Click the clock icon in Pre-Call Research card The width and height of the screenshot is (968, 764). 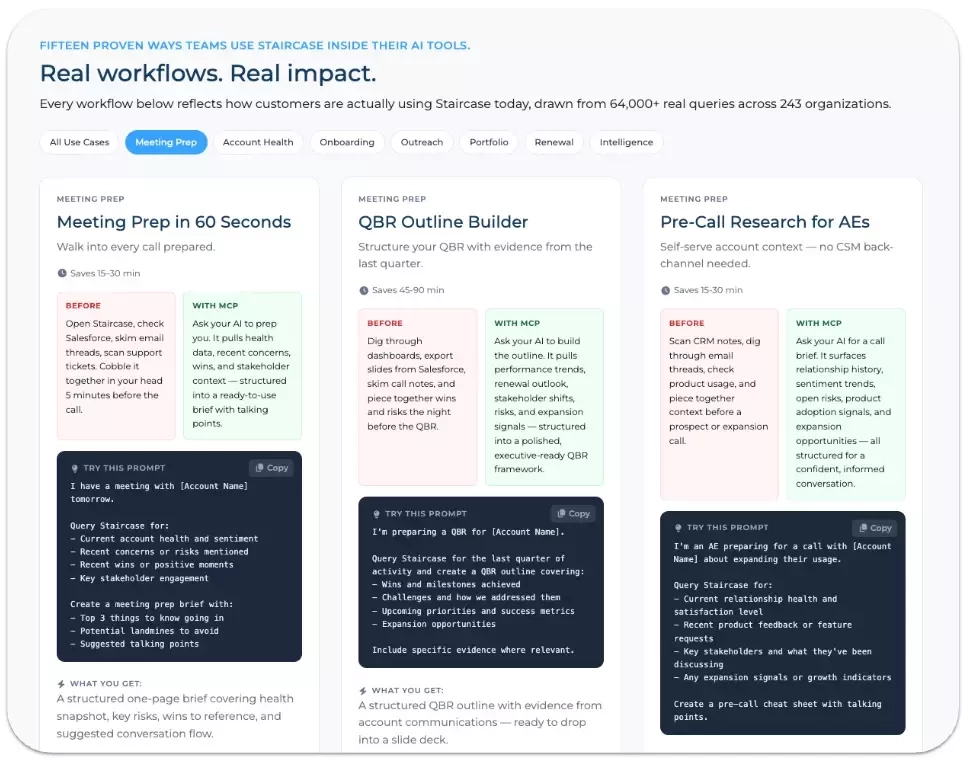point(666,290)
